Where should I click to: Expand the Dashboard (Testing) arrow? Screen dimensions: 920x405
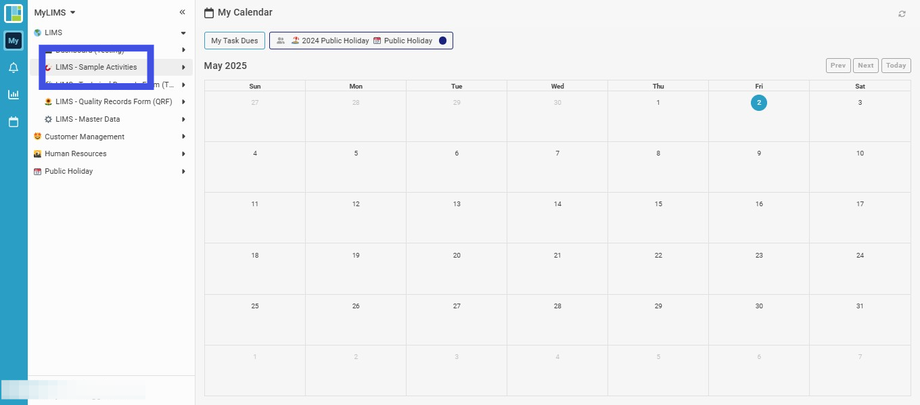pos(184,50)
